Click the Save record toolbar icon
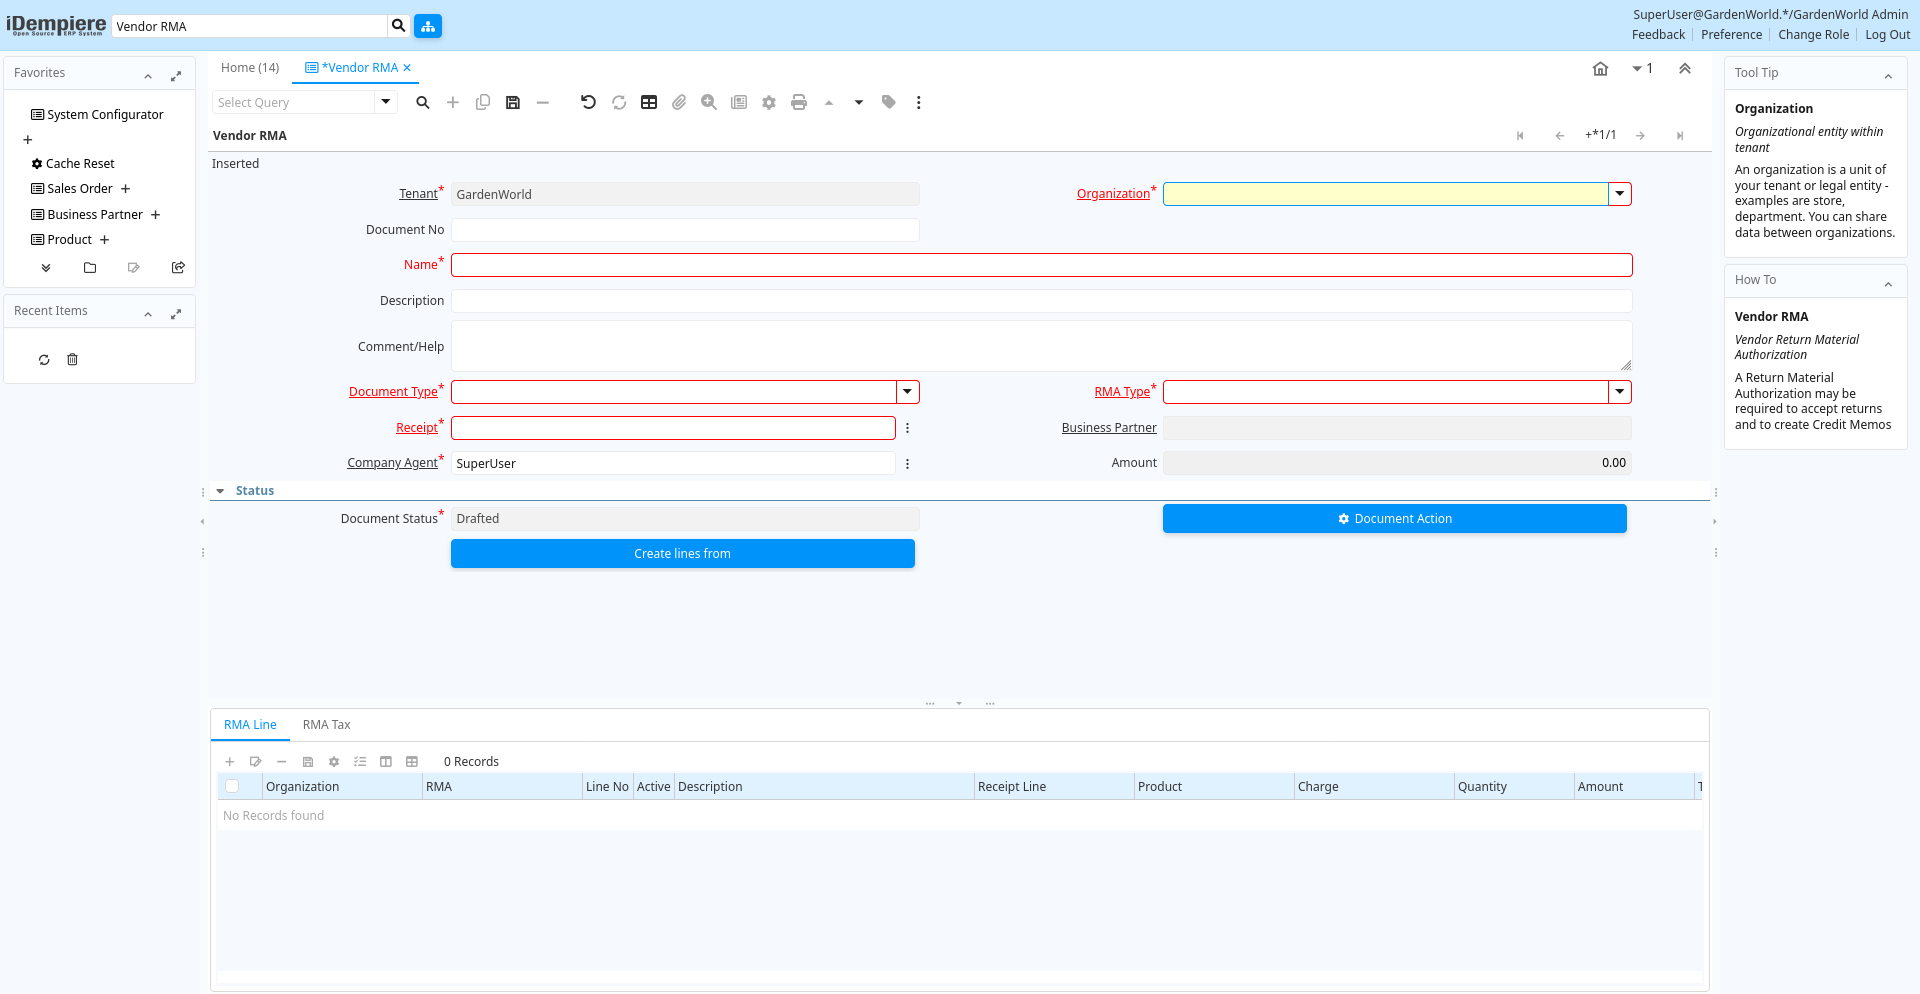Screen dimensions: 1920x994 tap(513, 102)
